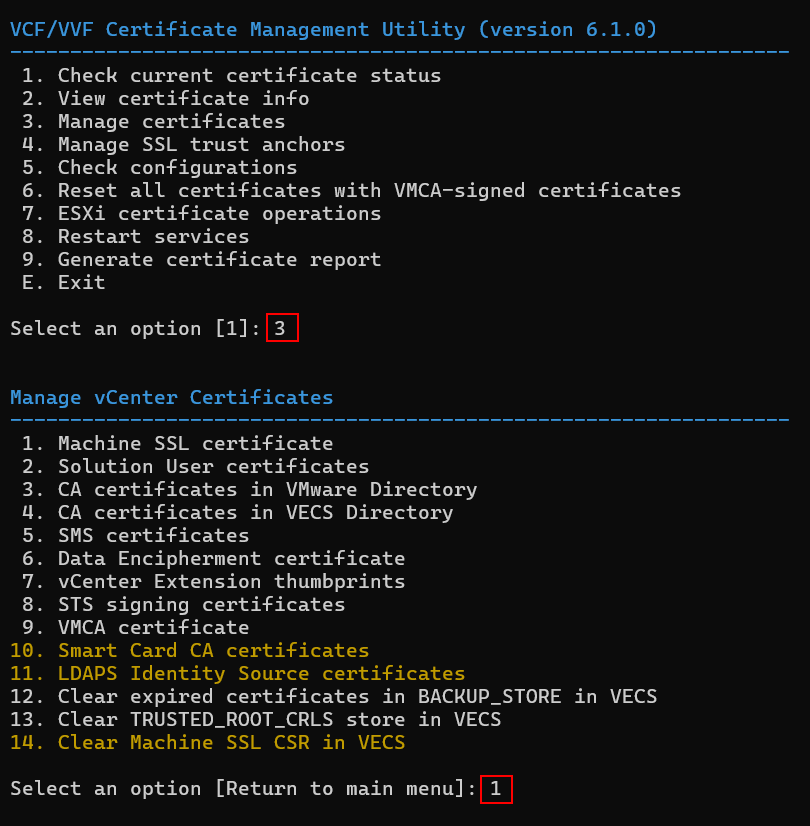Click the submenu option input showing 1

point(496,789)
